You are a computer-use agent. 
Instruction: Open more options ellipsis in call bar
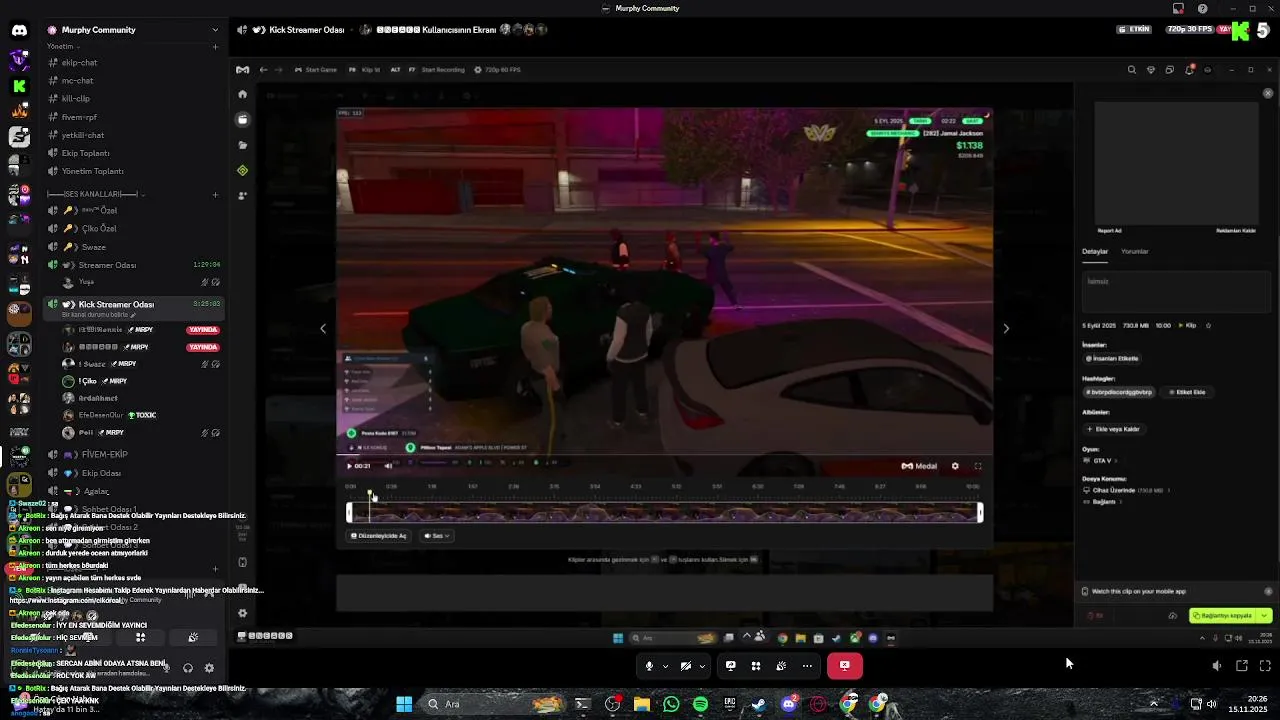tap(807, 666)
